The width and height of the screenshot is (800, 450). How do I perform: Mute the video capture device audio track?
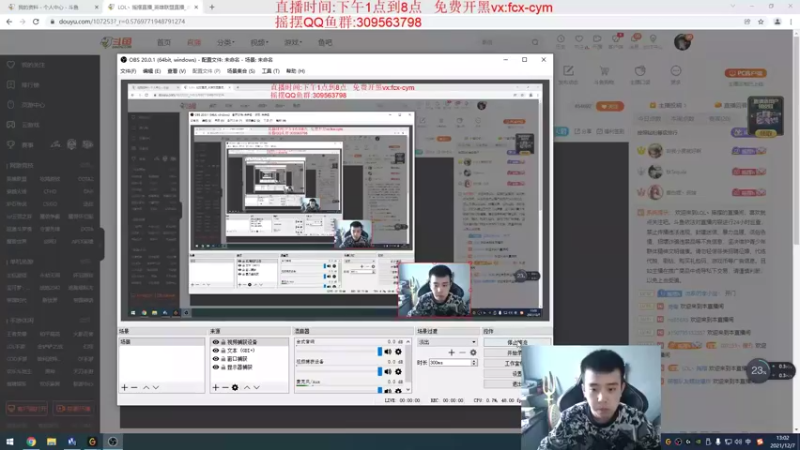pos(388,371)
